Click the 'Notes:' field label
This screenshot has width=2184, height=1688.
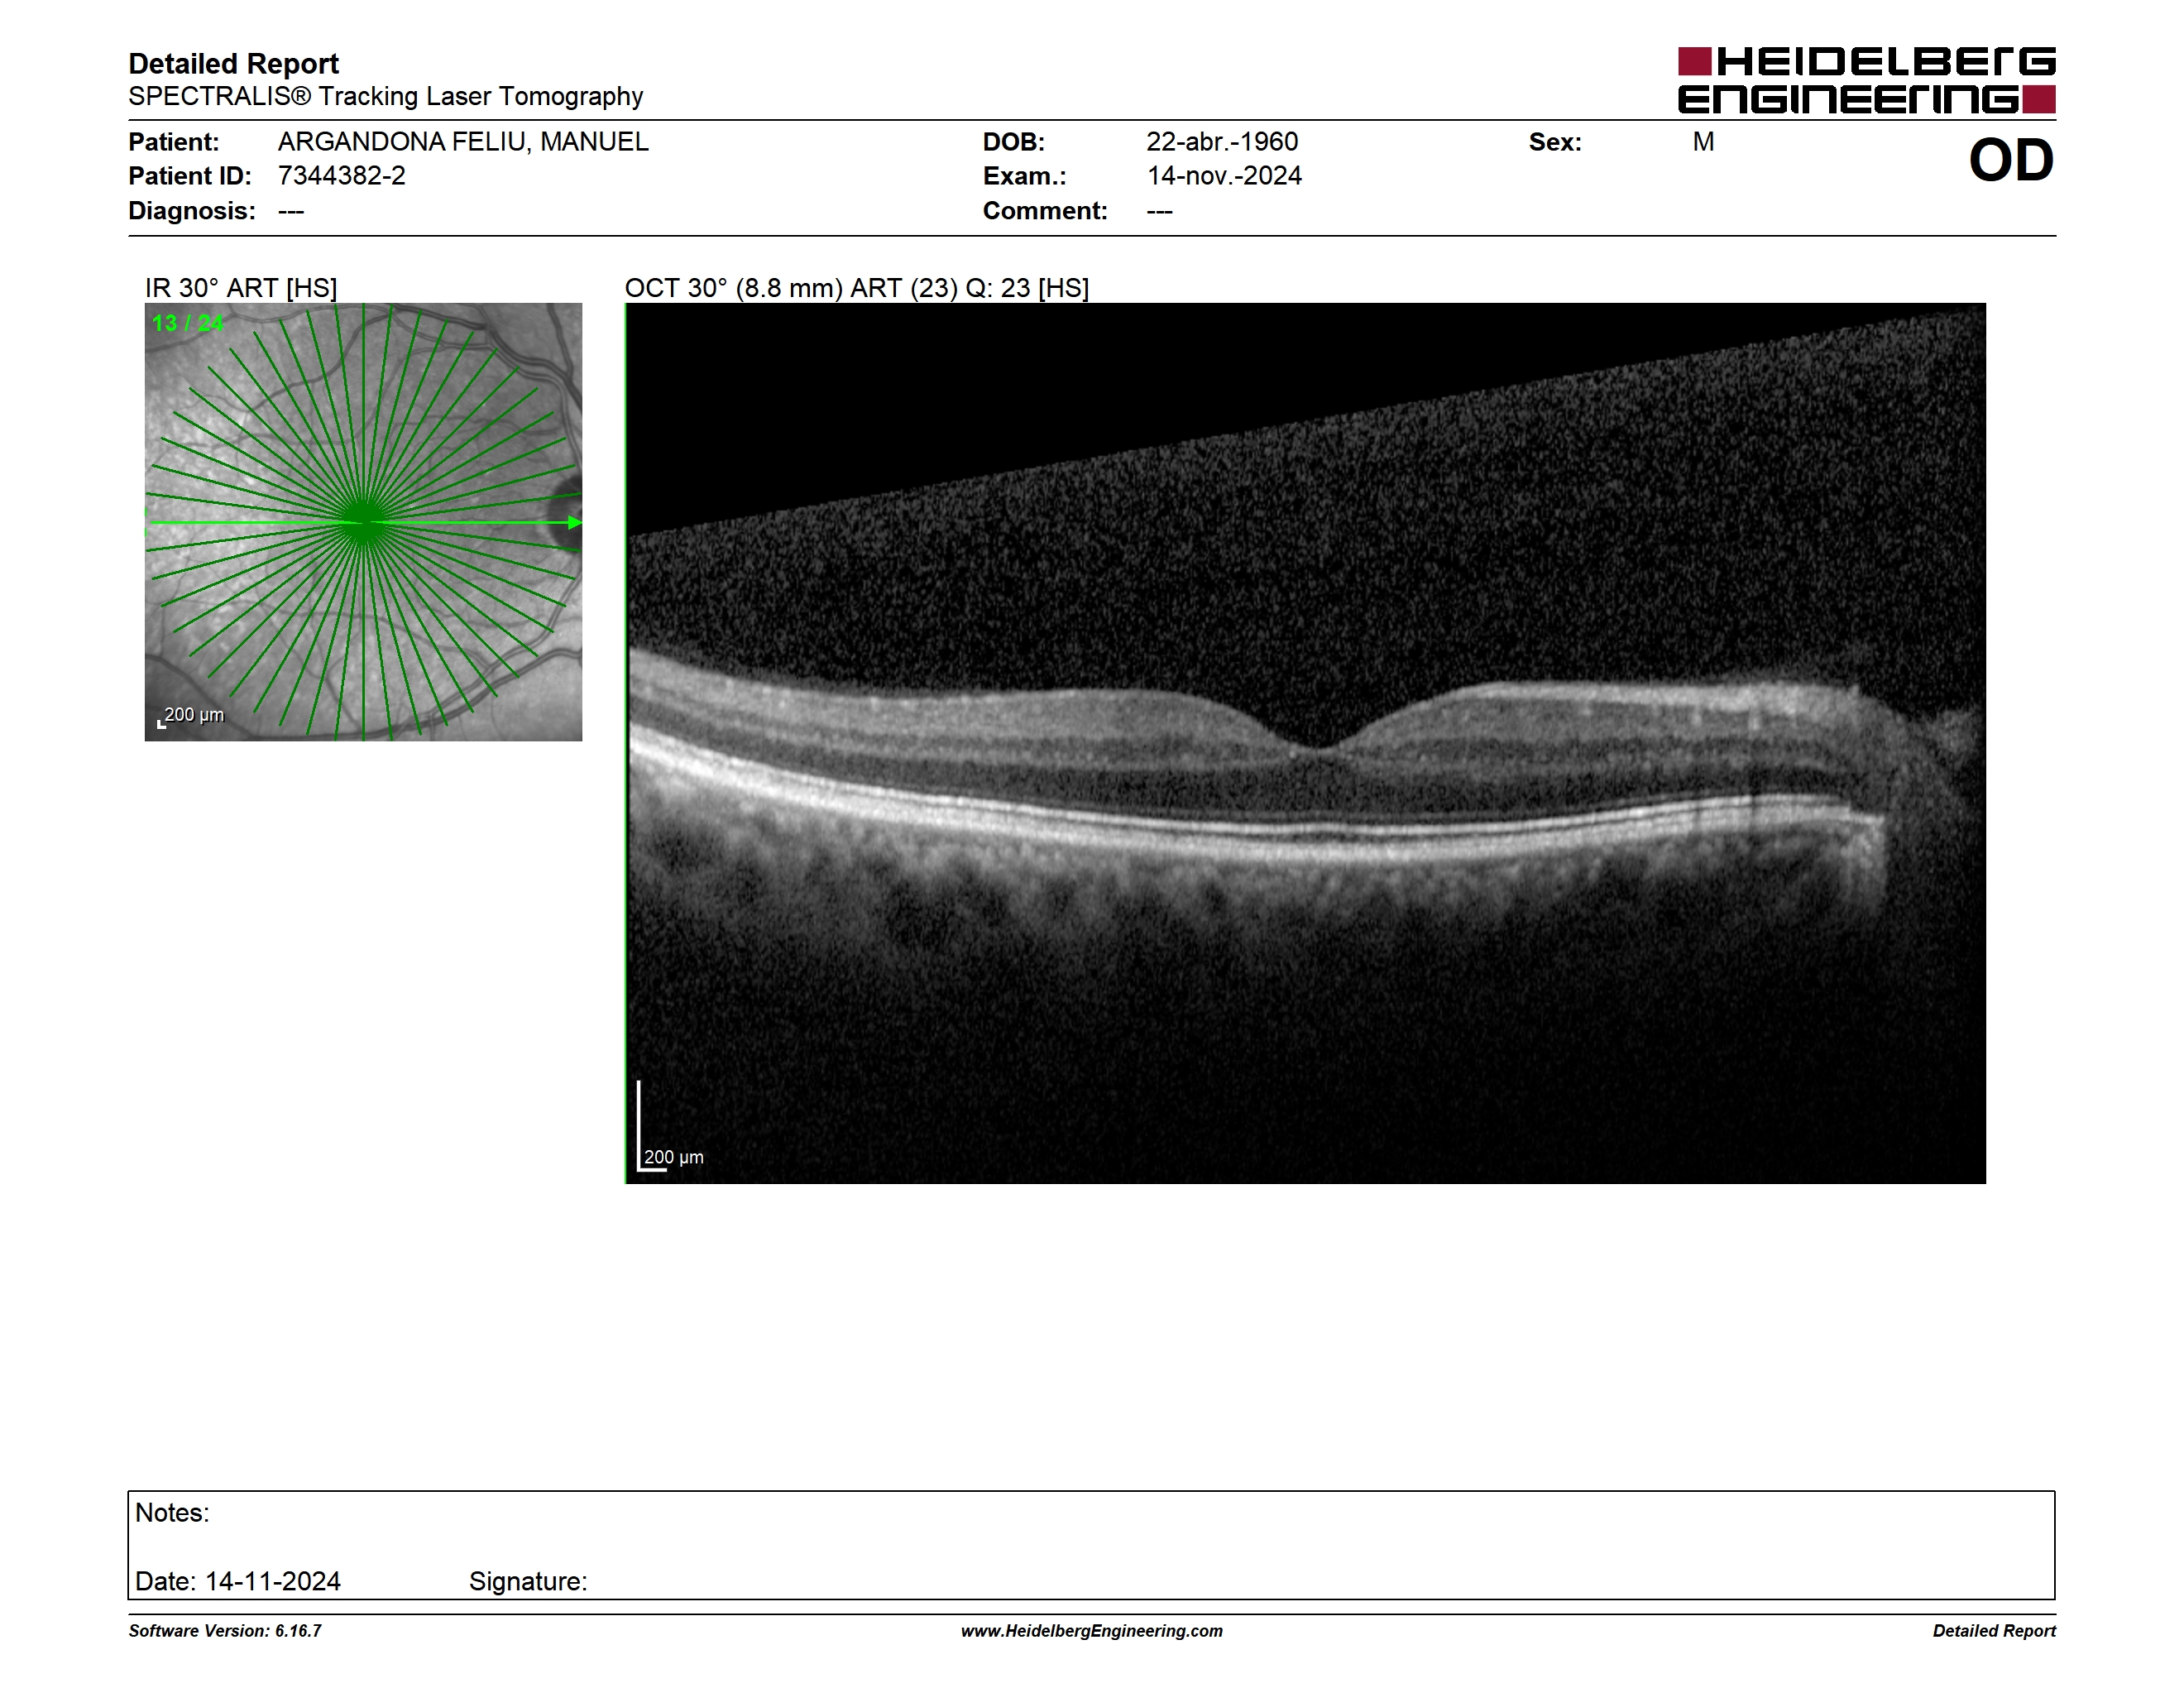tap(172, 1512)
